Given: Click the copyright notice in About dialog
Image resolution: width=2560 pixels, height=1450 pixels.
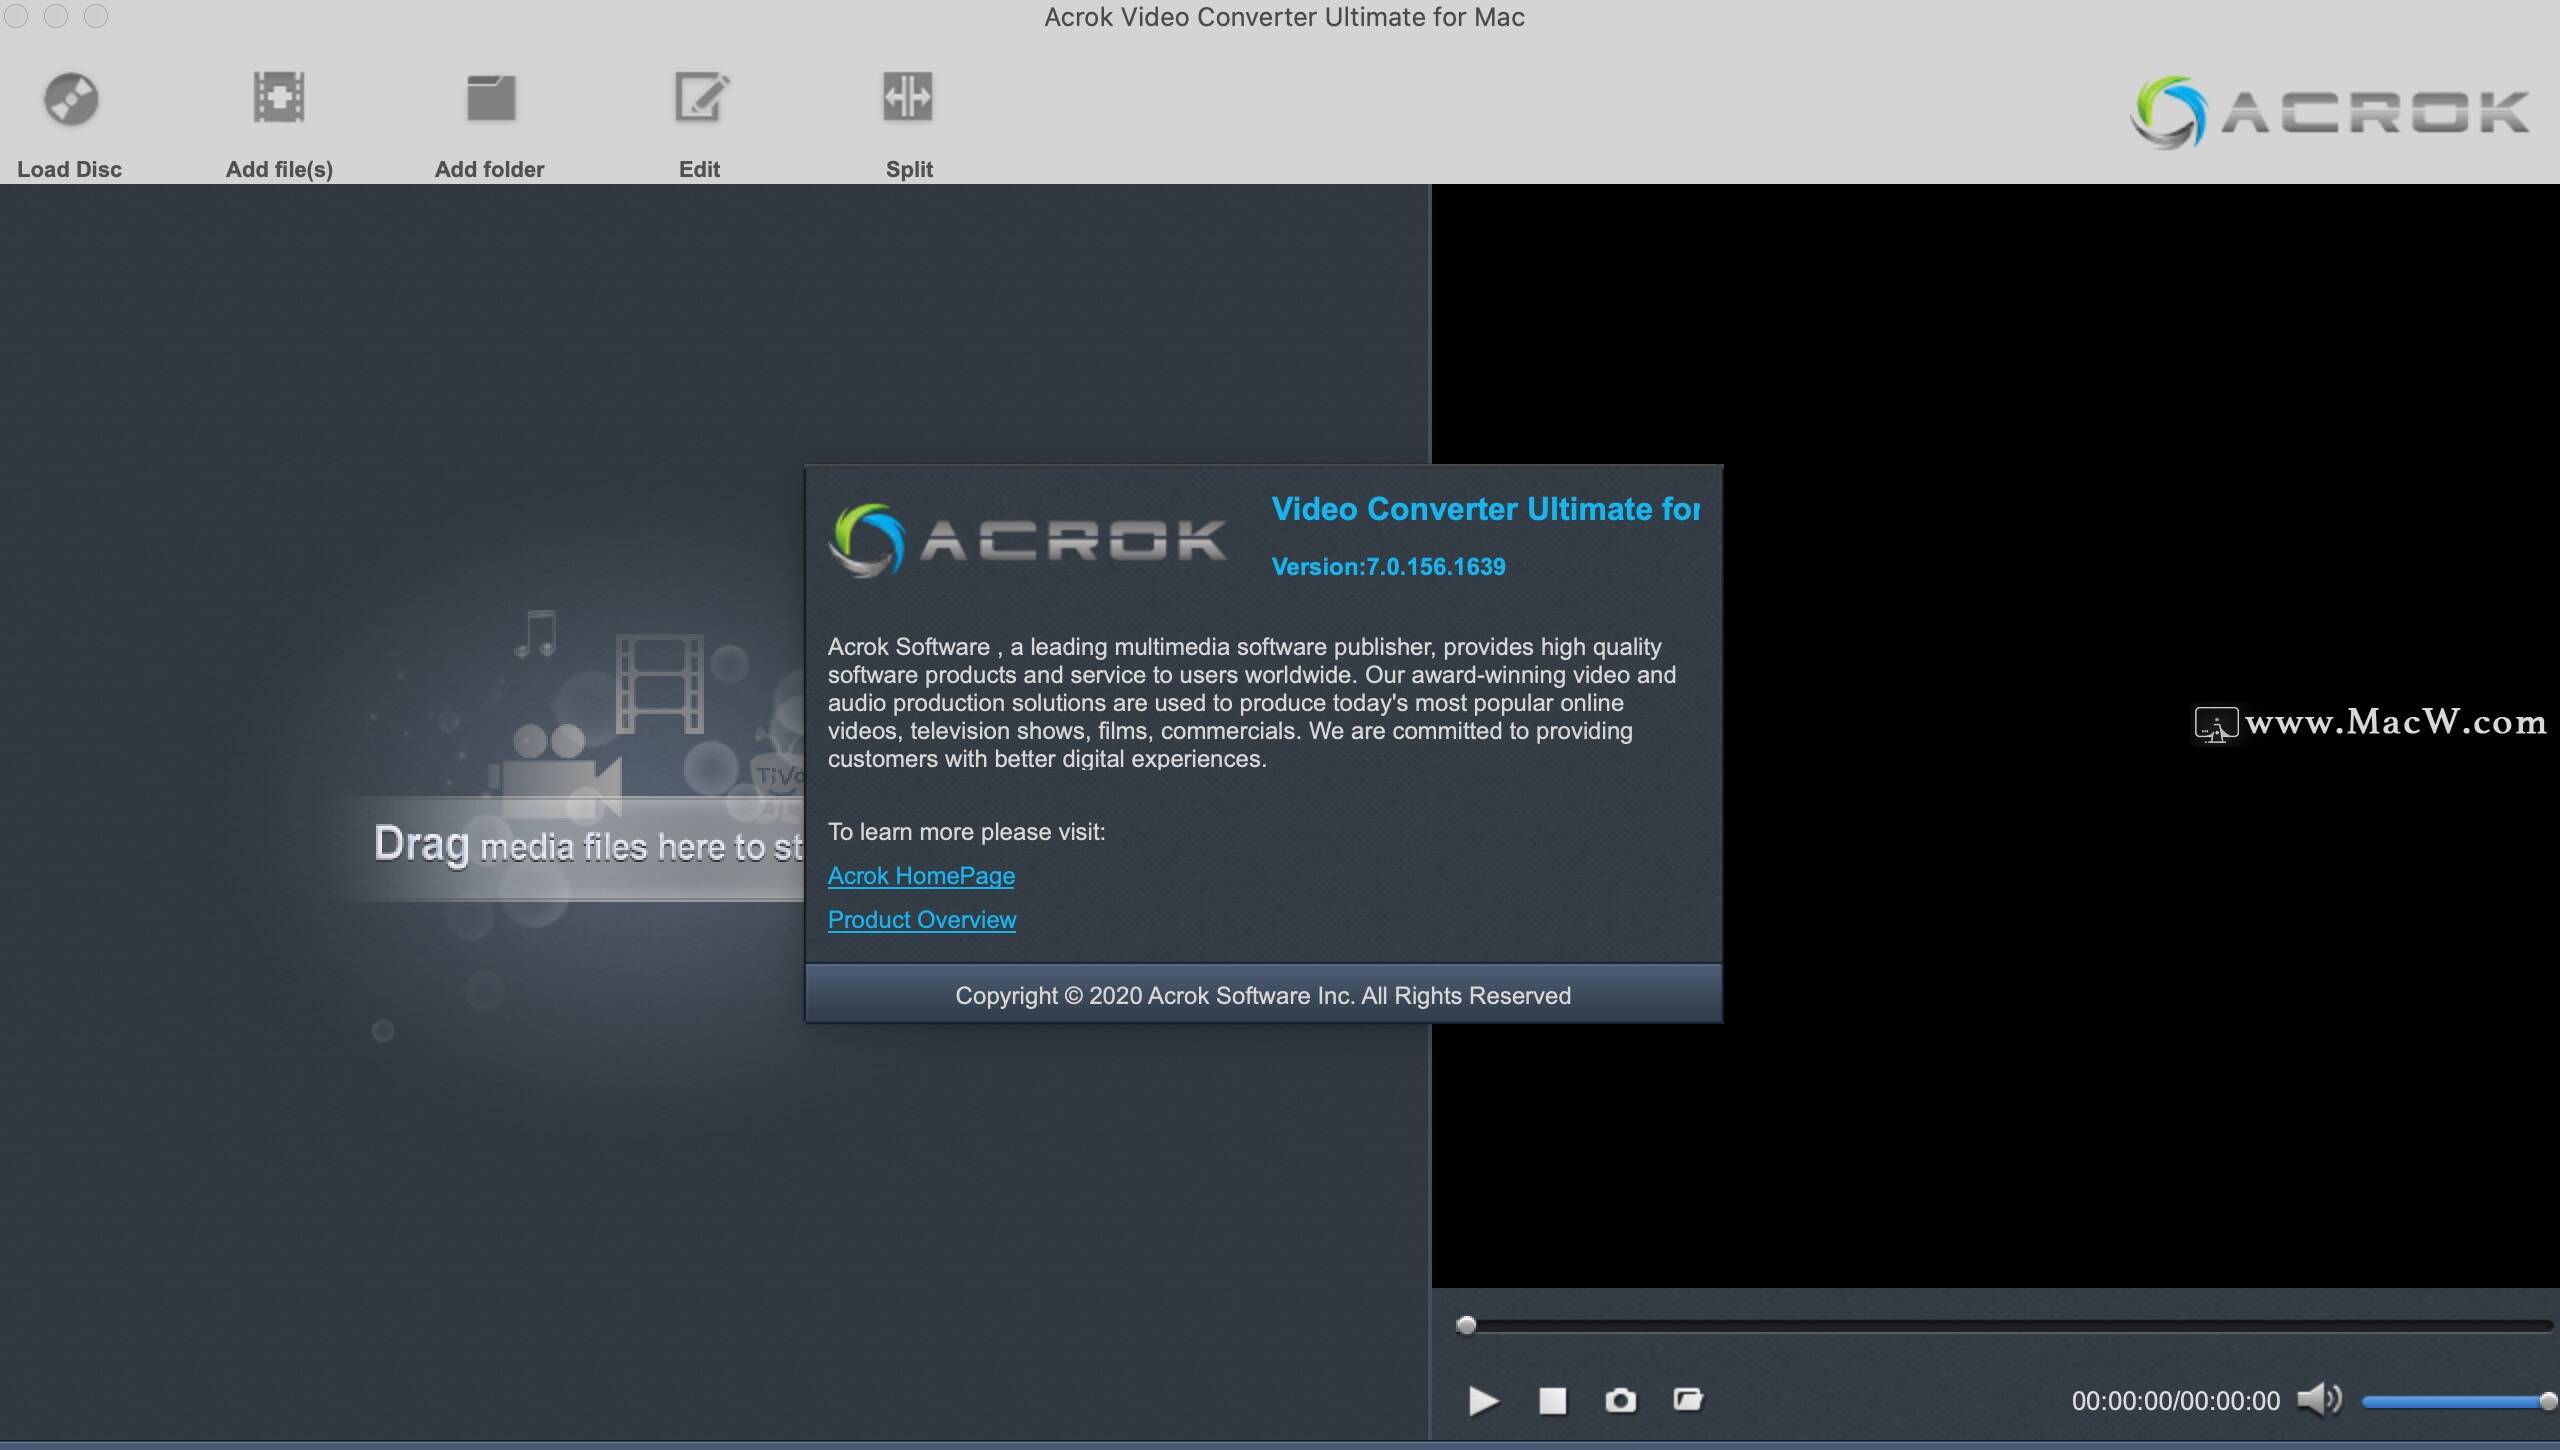Looking at the screenshot, I should tap(1263, 995).
